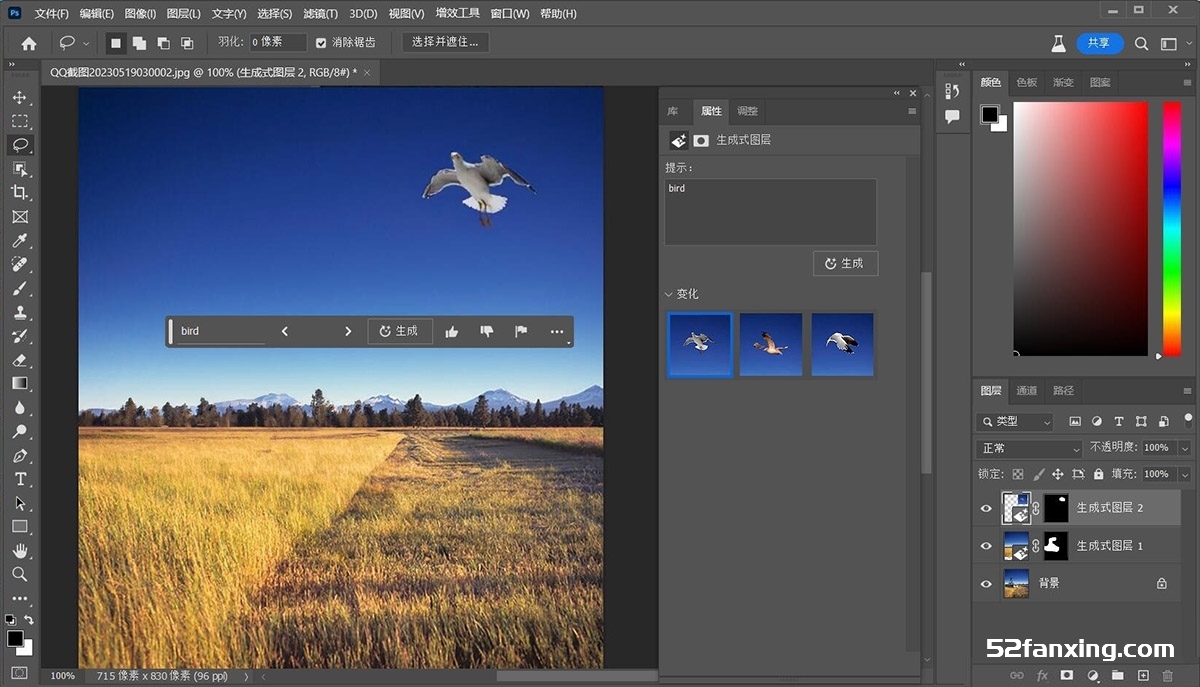Select the second bird variation thumbnail
This screenshot has height=687, width=1200.
pos(771,344)
